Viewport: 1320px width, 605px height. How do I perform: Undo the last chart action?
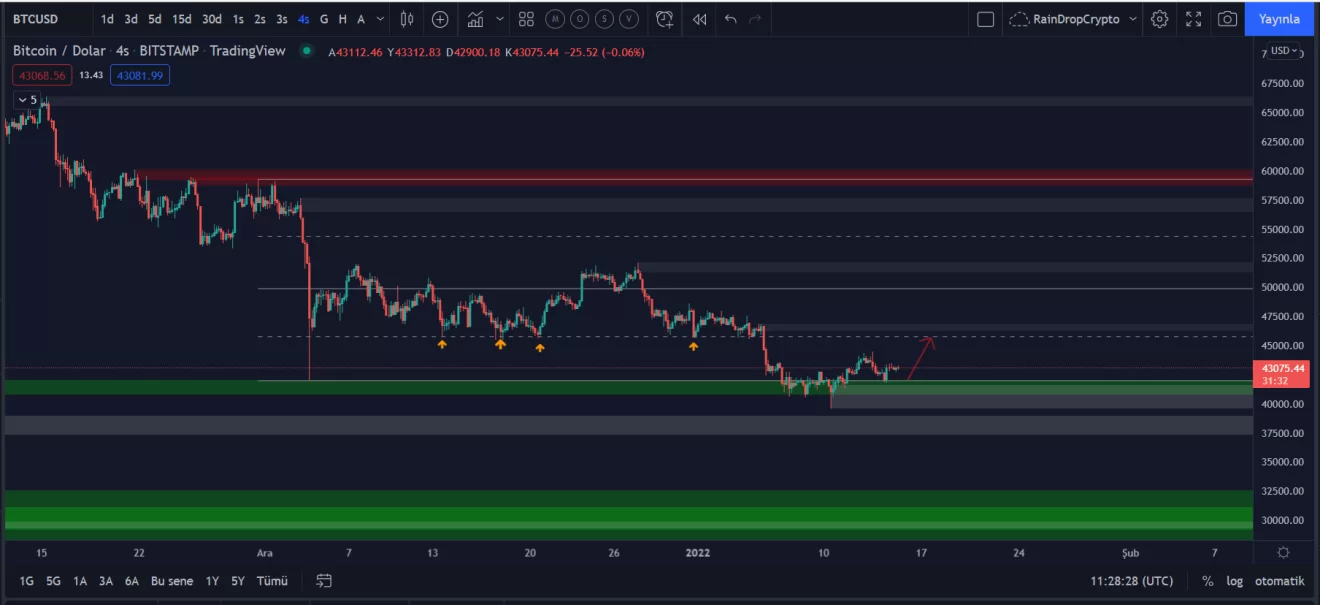click(731, 19)
